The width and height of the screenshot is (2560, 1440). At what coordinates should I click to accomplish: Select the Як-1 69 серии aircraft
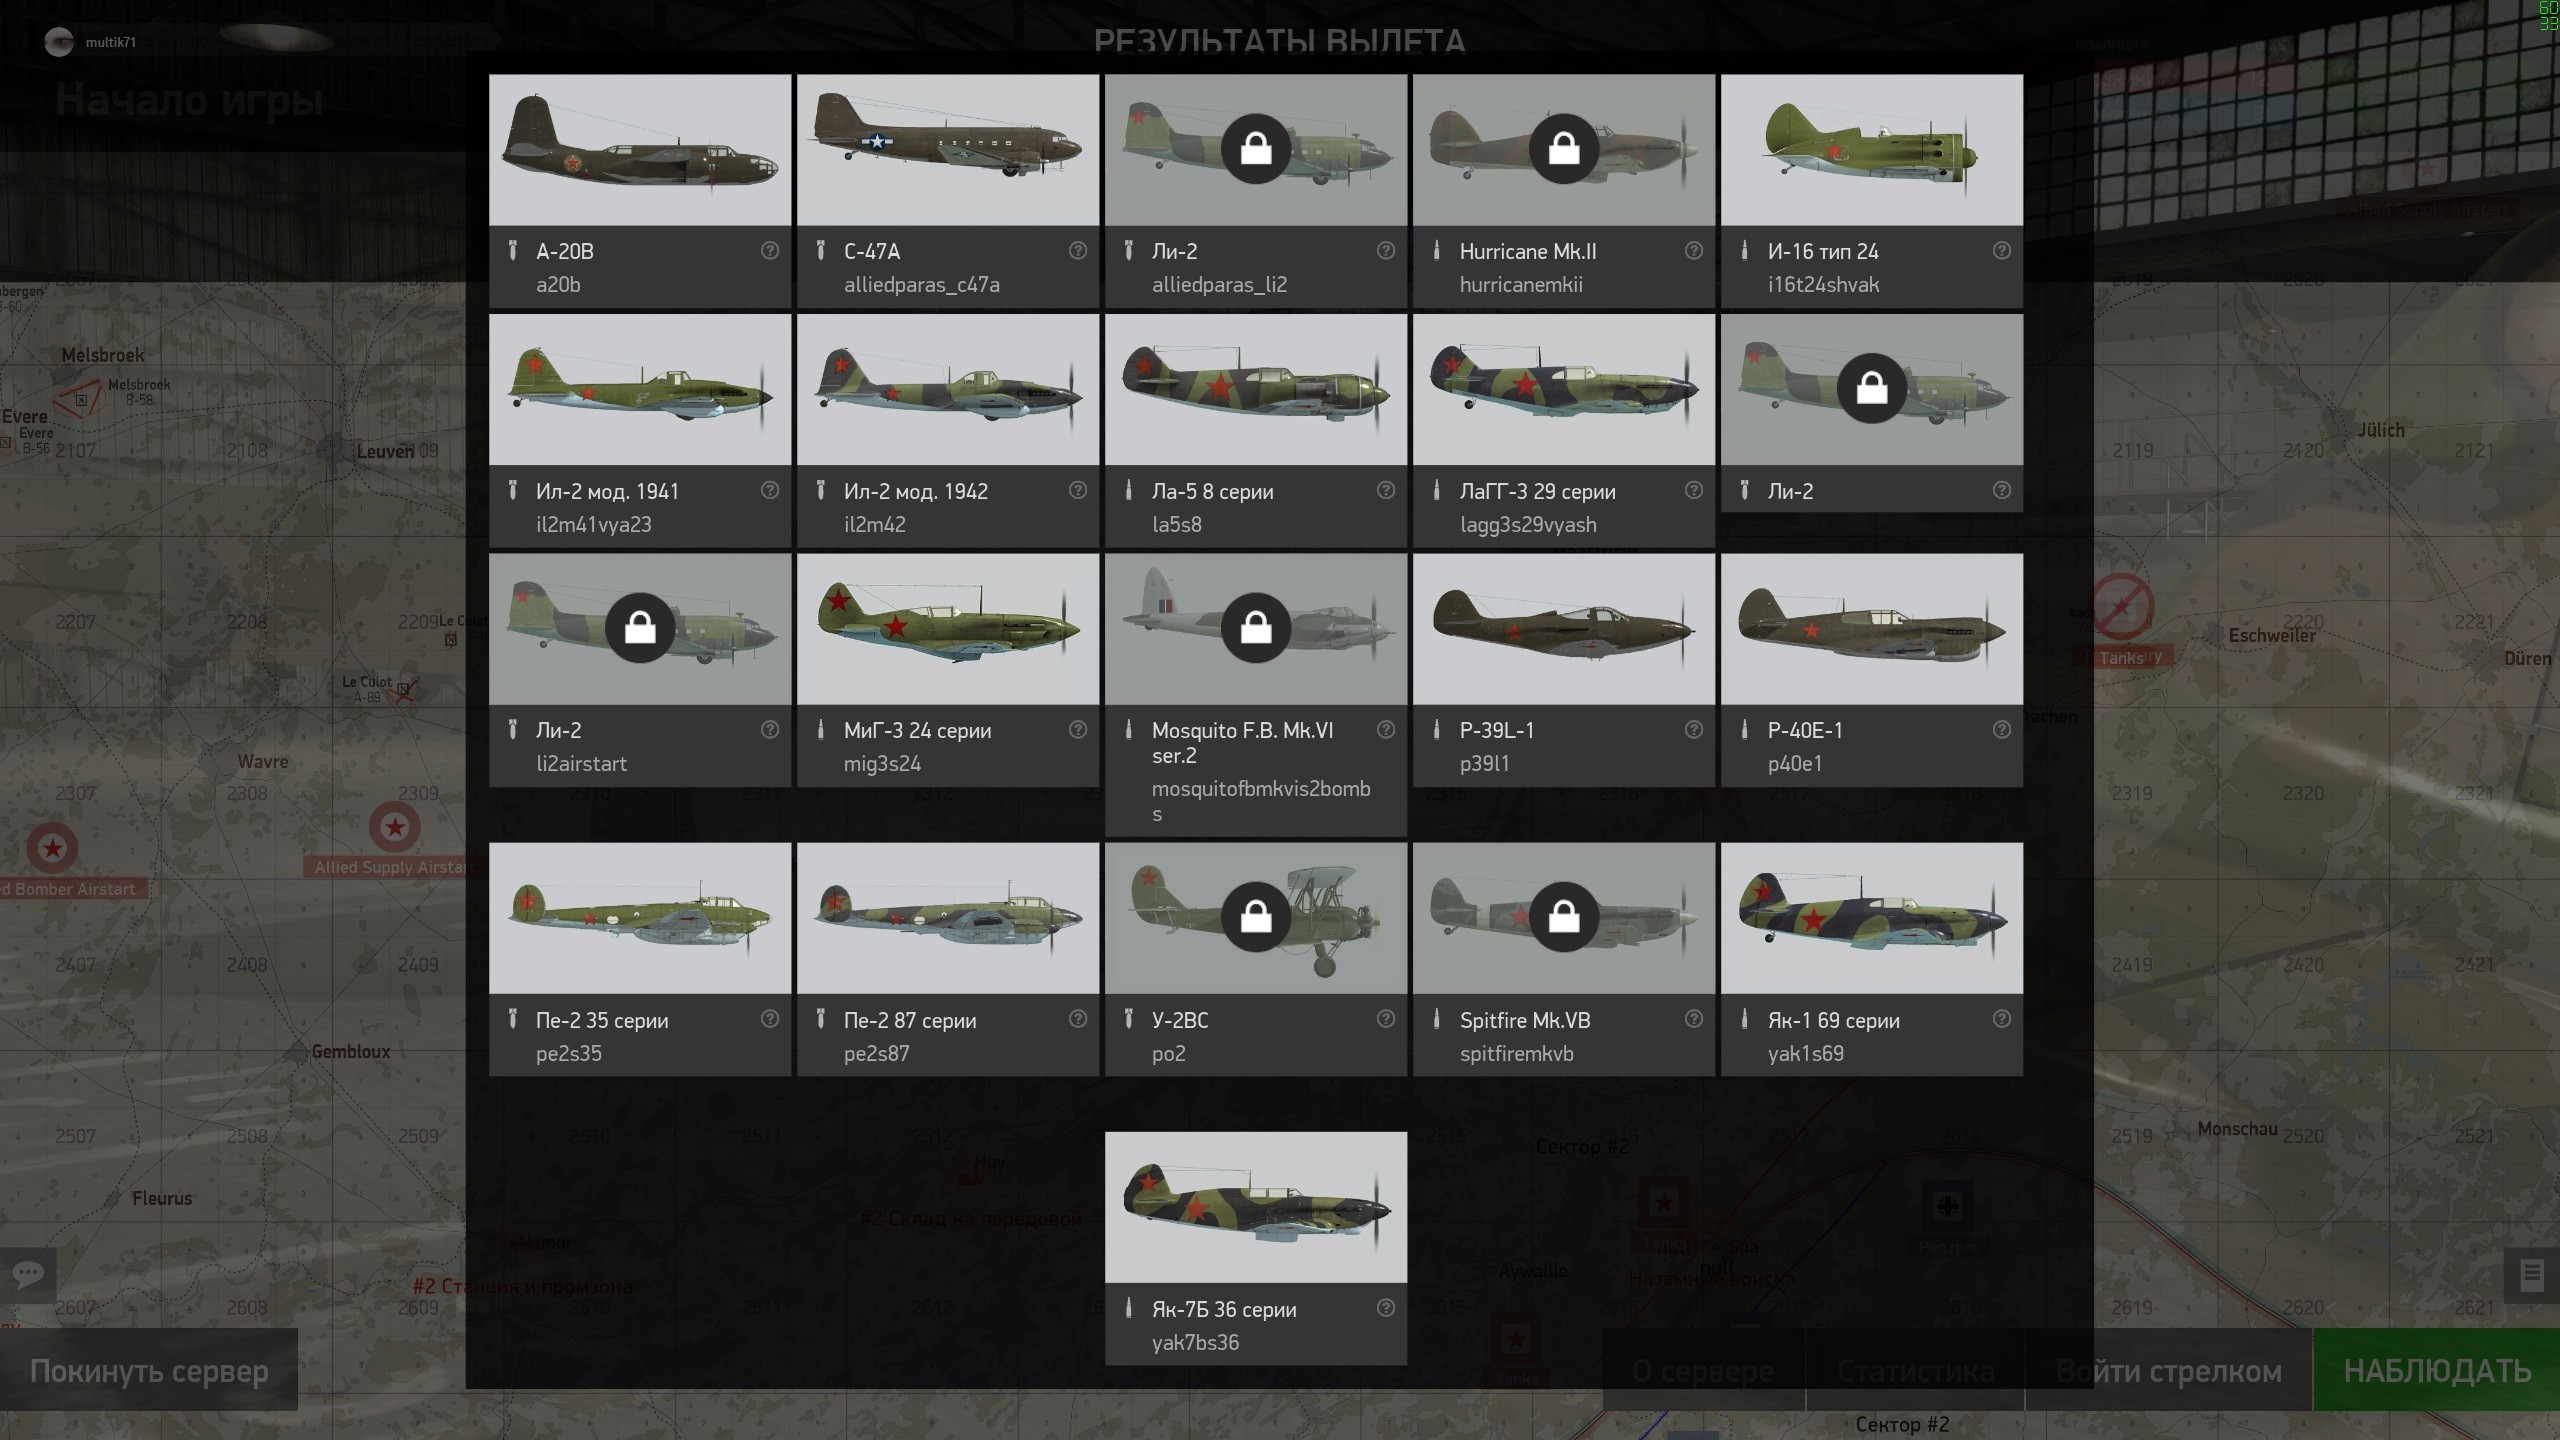pyautogui.click(x=1872, y=959)
